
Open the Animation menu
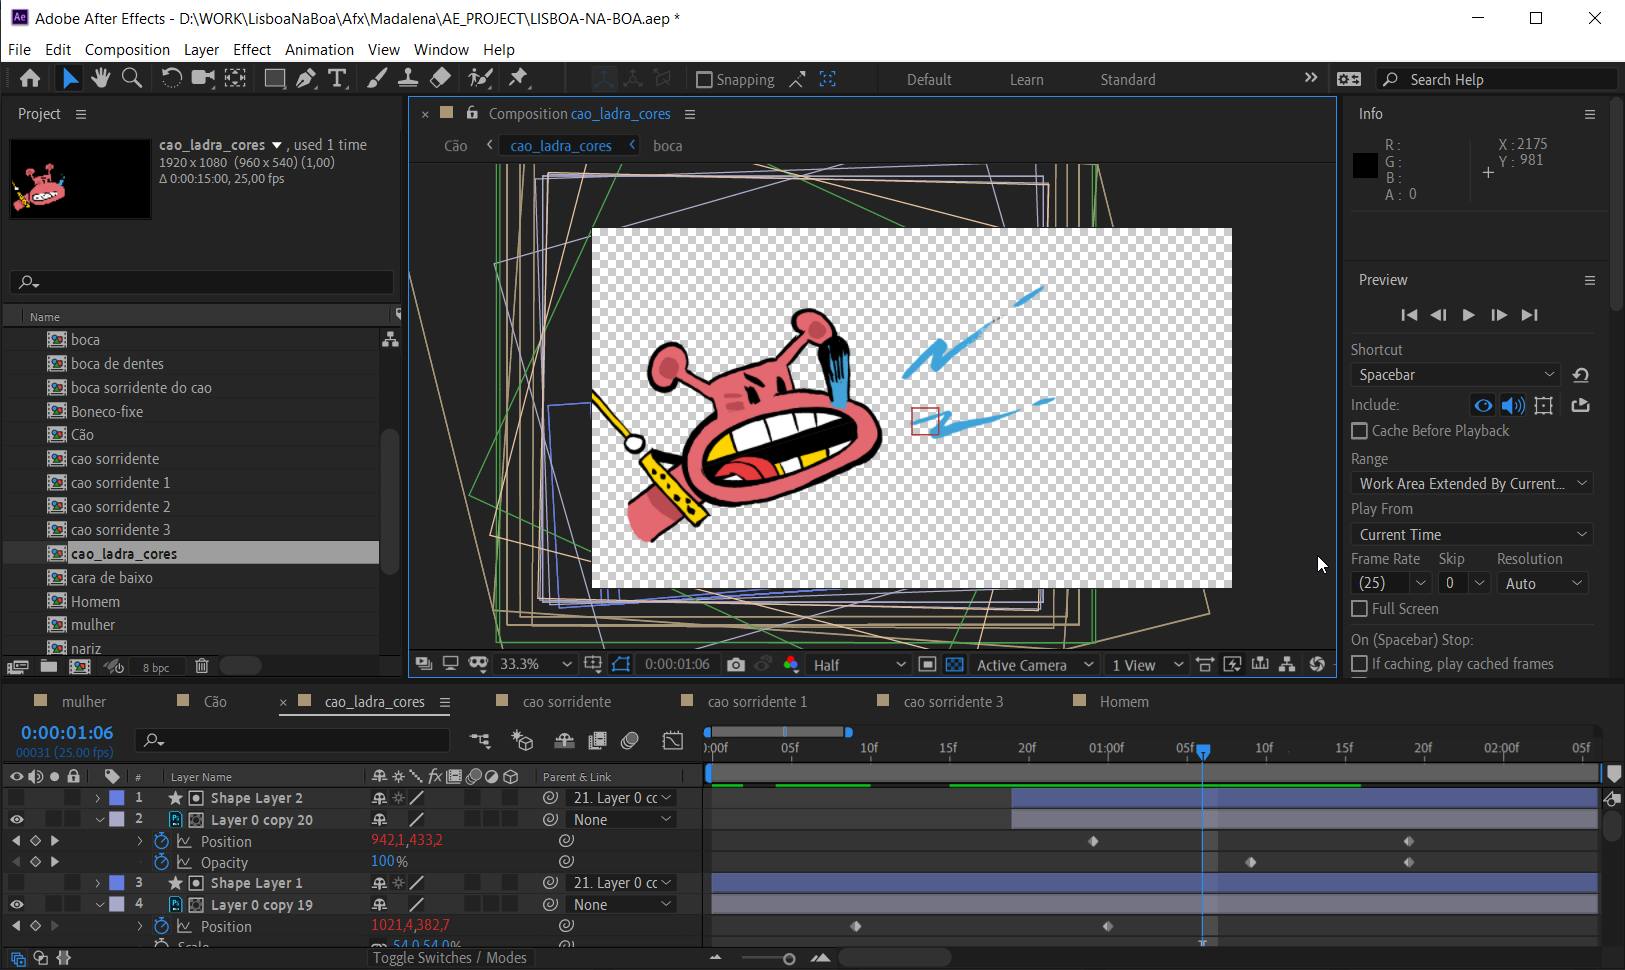(x=319, y=50)
